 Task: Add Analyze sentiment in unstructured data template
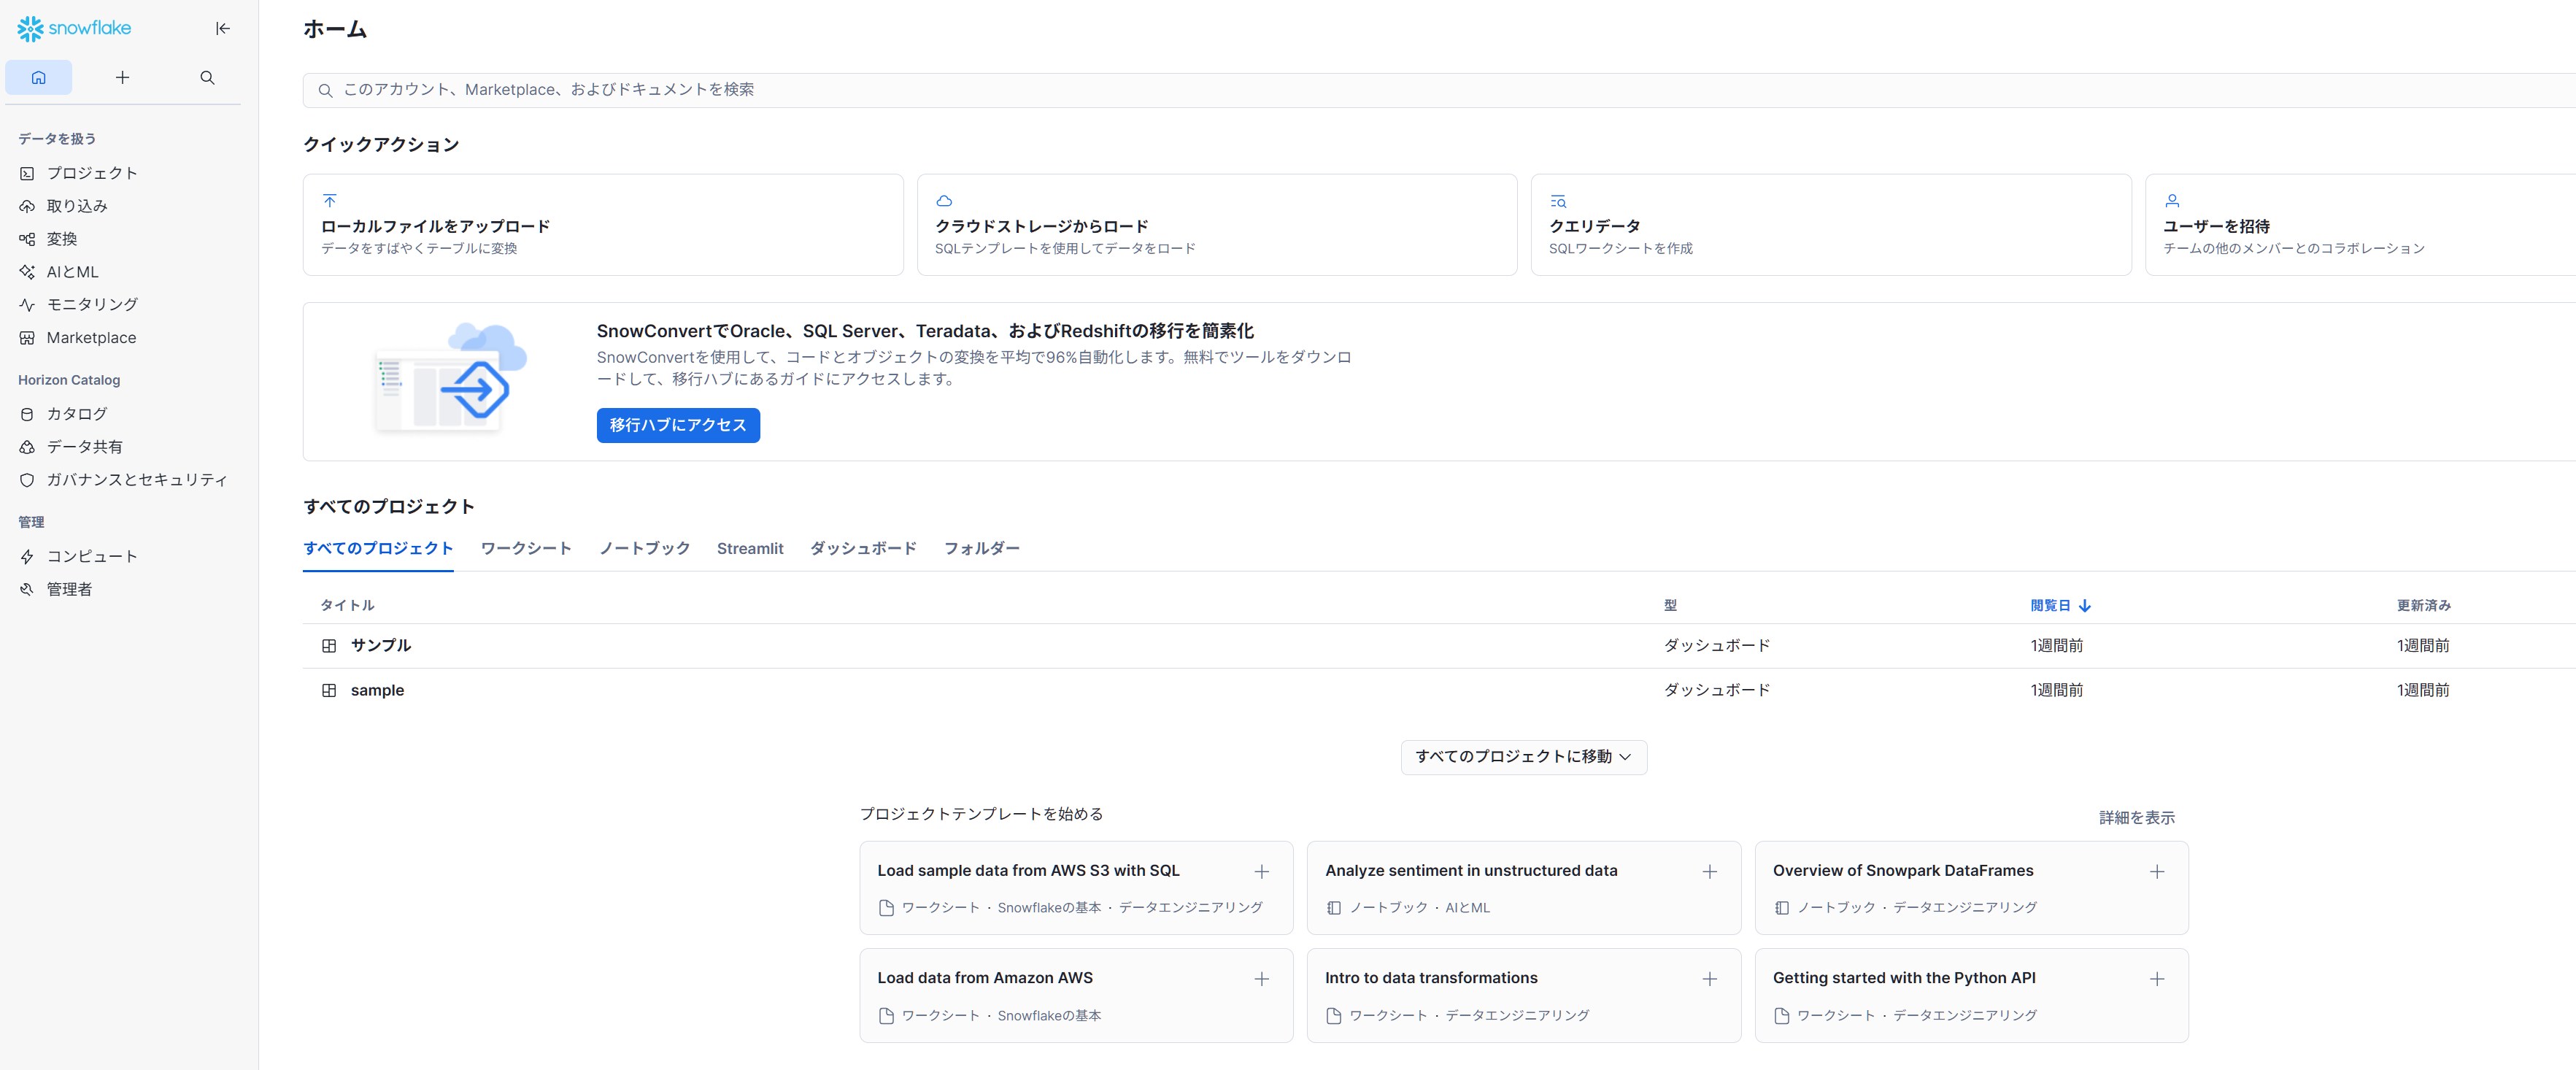(1709, 872)
